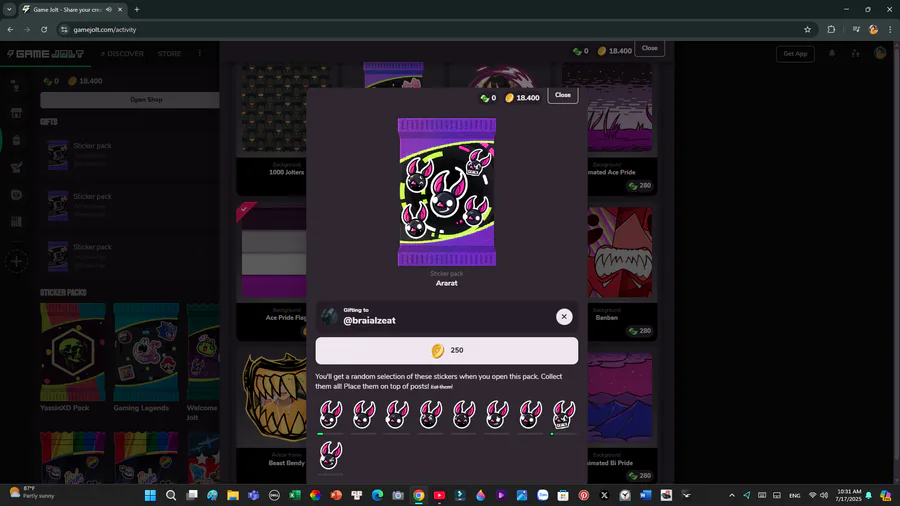
Task: Click the add community plus button
Action: pyautogui.click(x=16, y=262)
